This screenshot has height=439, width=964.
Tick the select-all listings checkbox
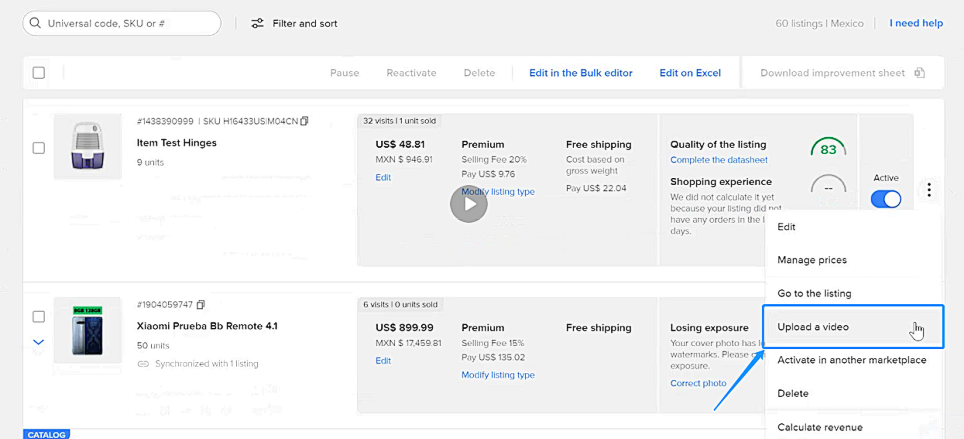click(x=39, y=73)
